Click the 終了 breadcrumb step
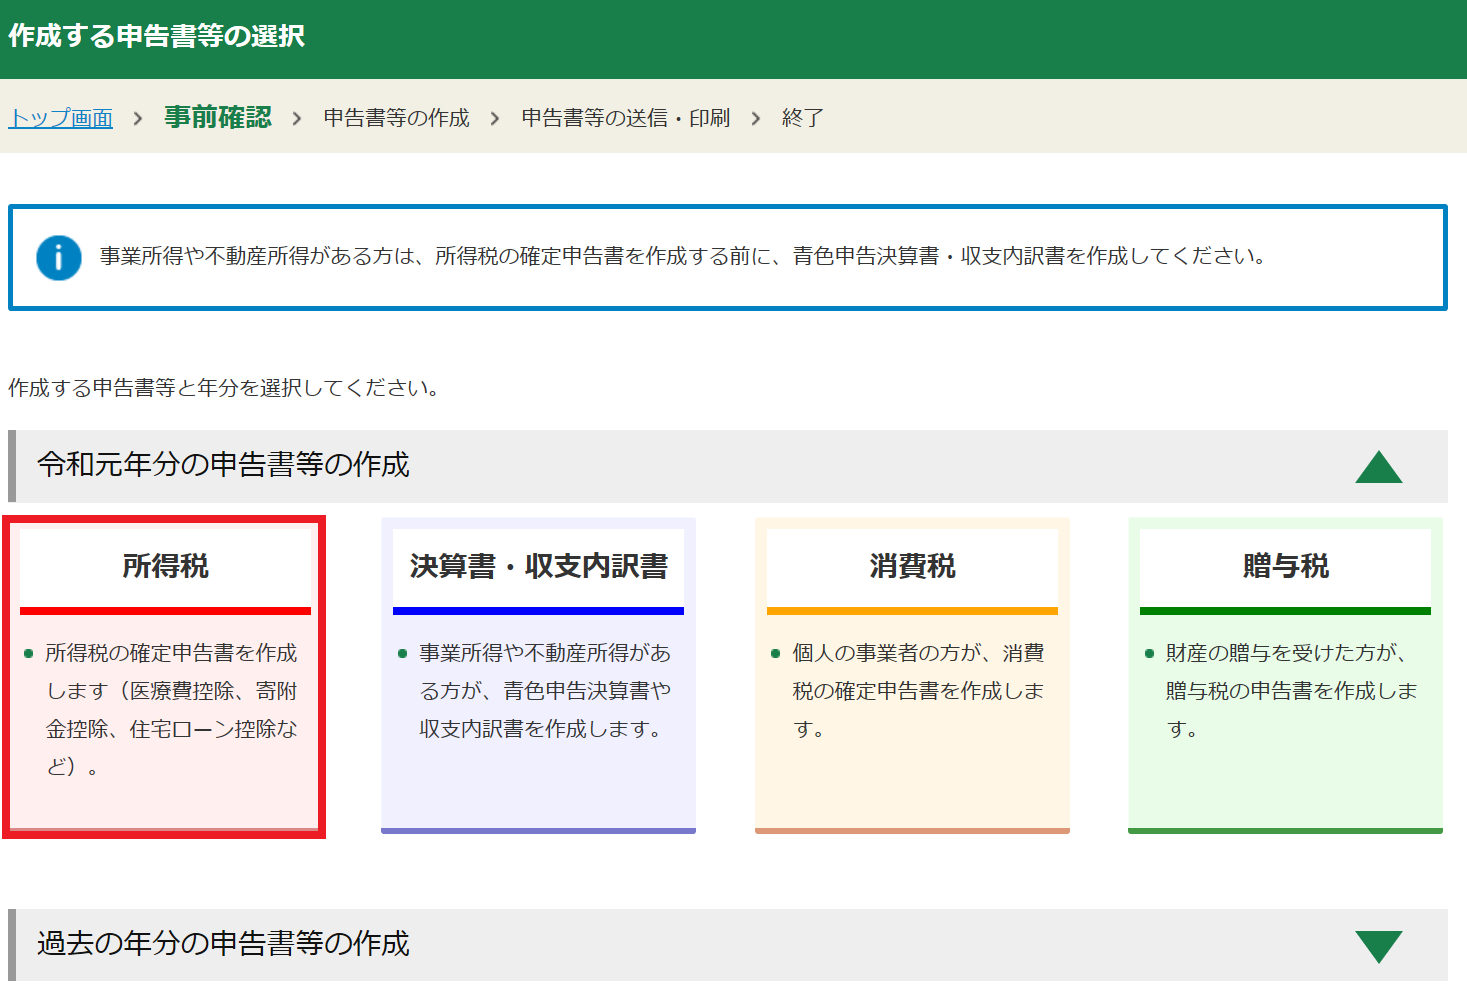Screen dimensions: 1467x995 803,118
